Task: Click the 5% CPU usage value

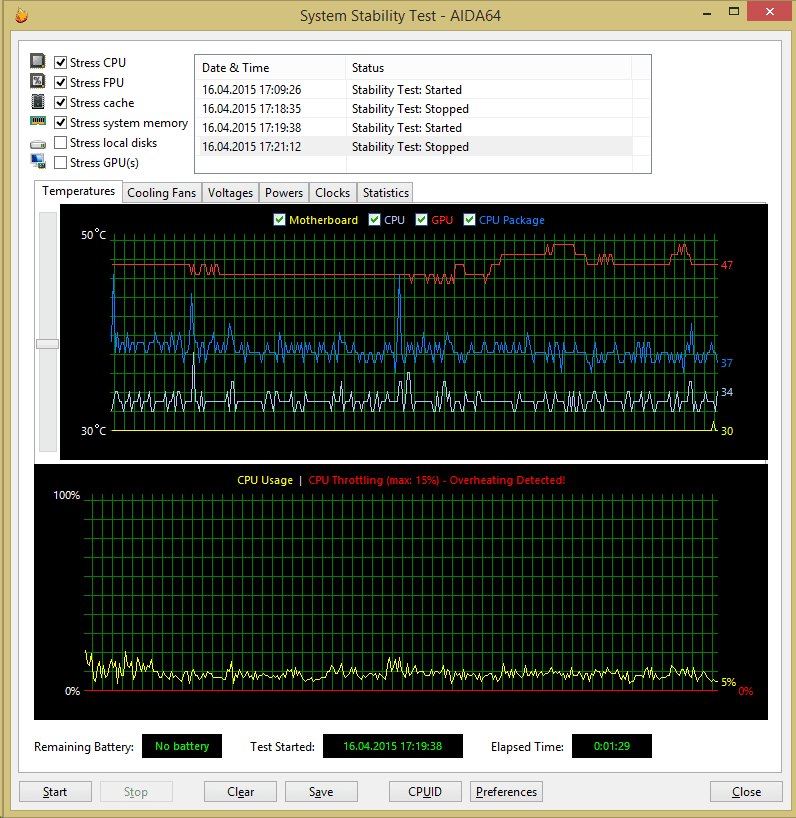Action: point(729,682)
